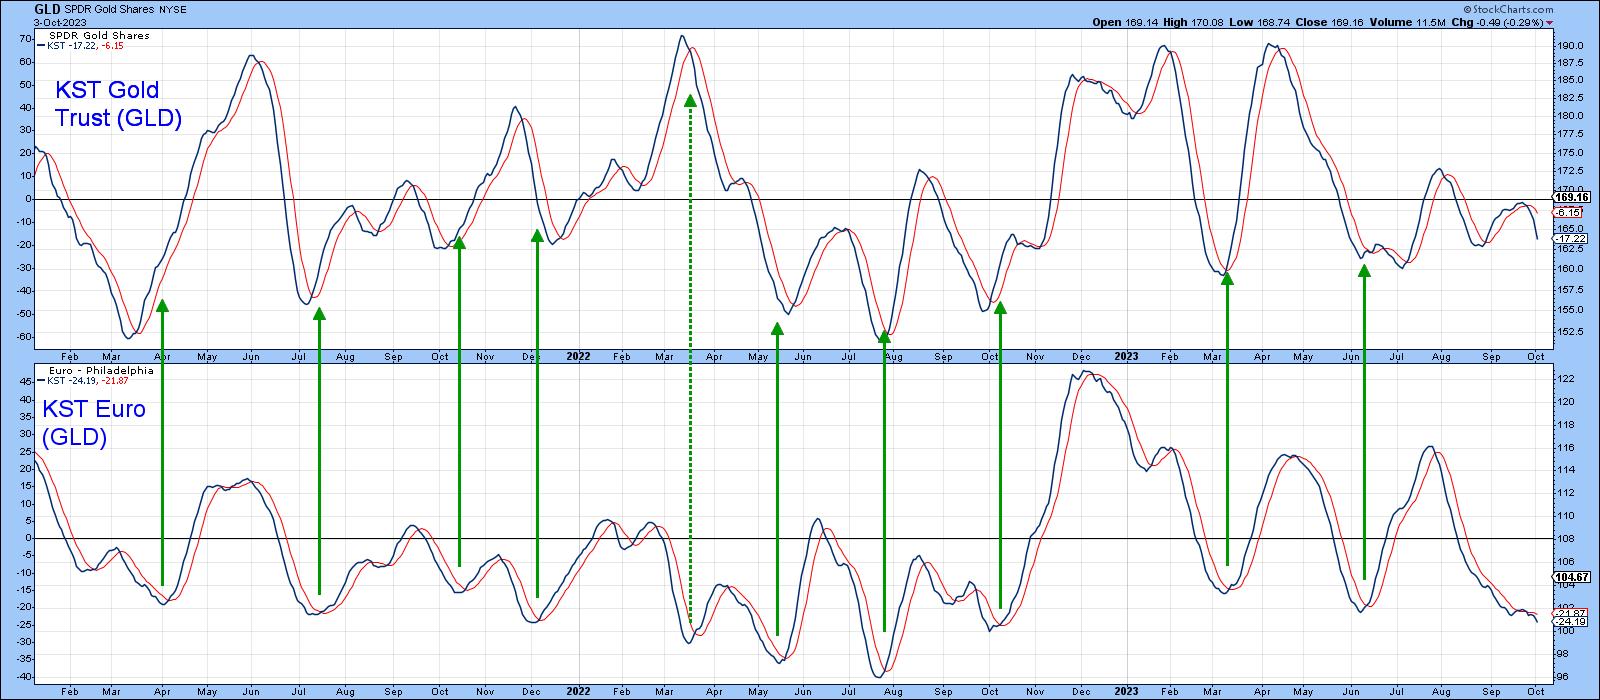Click the 2023 label on upper pane time axis

pyautogui.click(x=1125, y=355)
